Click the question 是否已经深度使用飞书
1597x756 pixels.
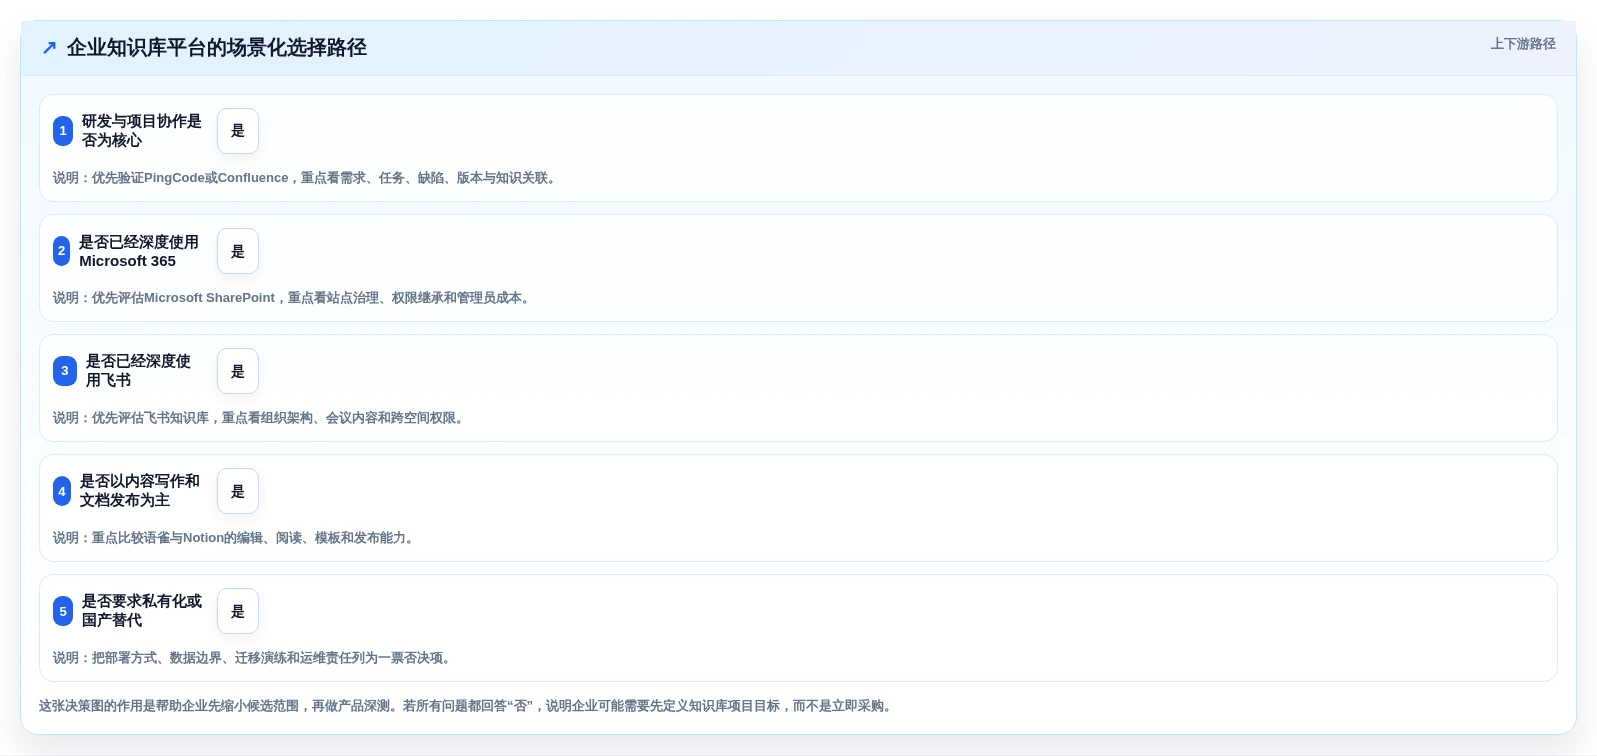tap(139, 371)
